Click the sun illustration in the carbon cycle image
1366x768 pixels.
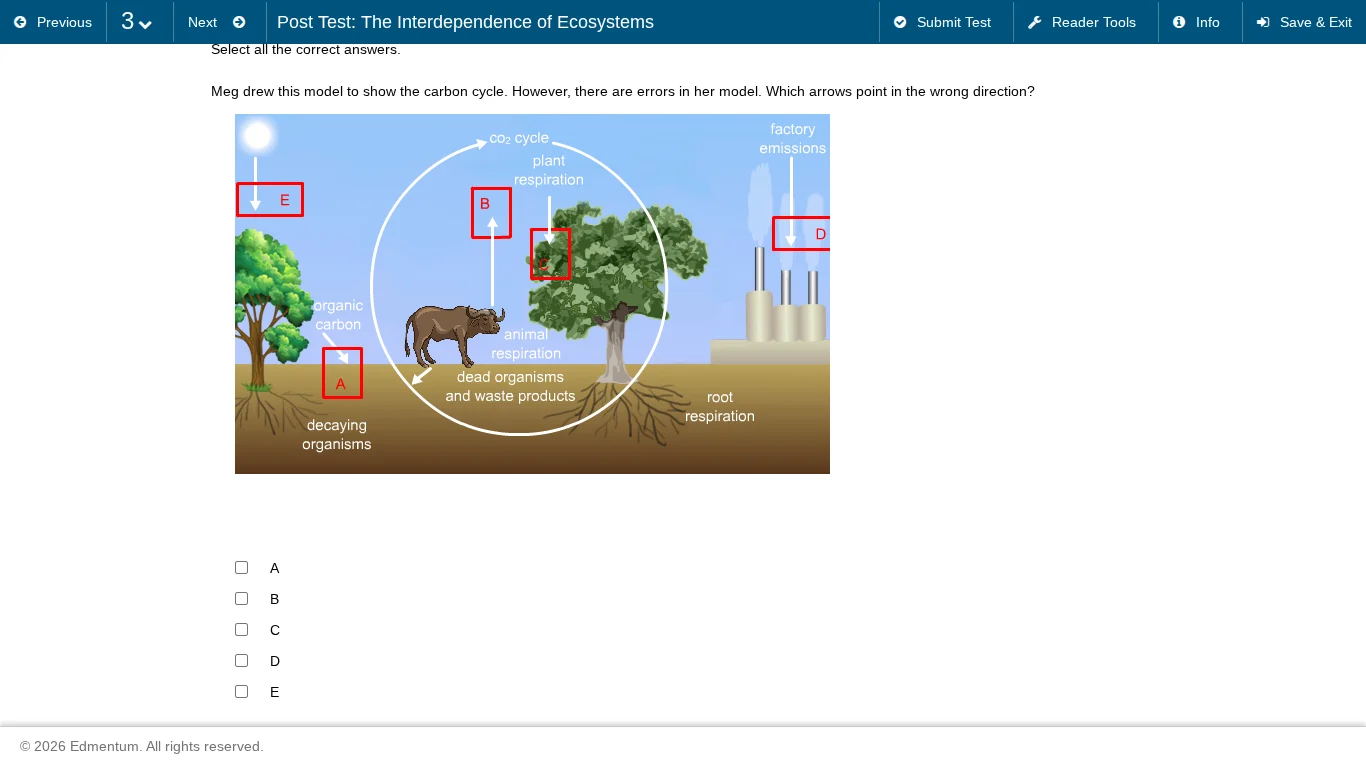pyautogui.click(x=257, y=137)
